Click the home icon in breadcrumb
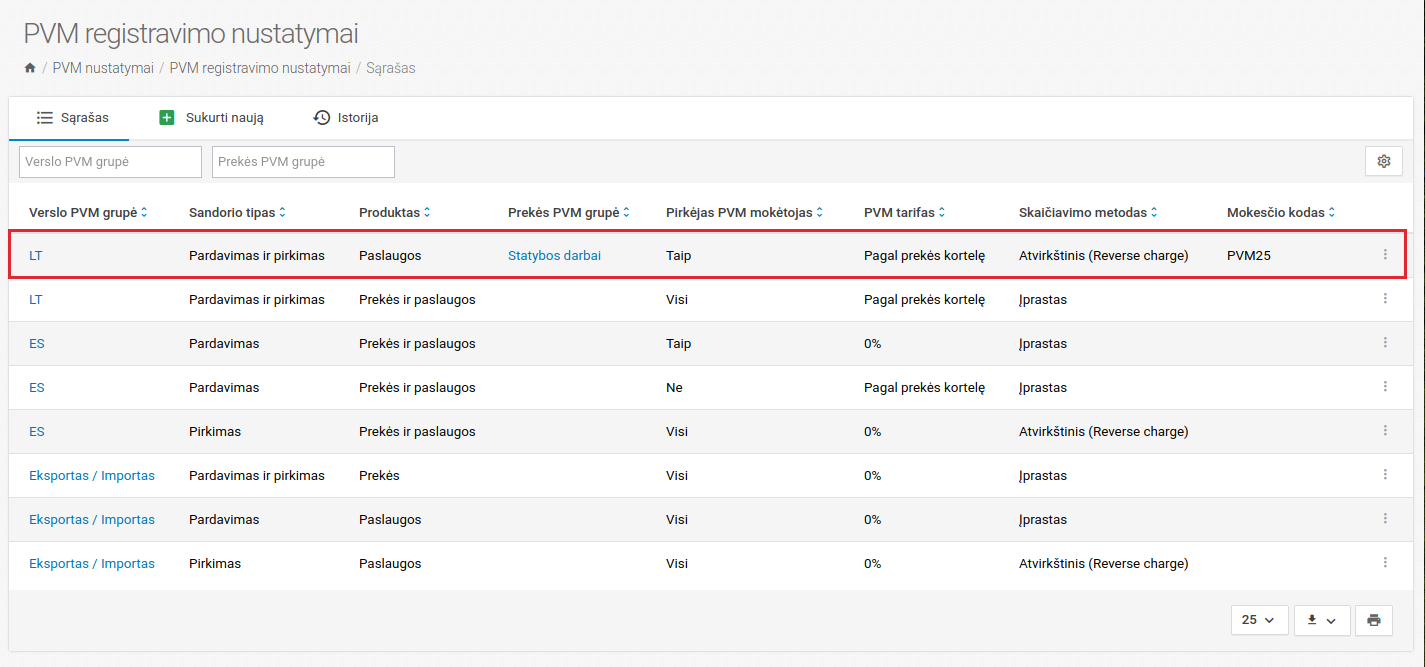1425x667 pixels. 30,68
